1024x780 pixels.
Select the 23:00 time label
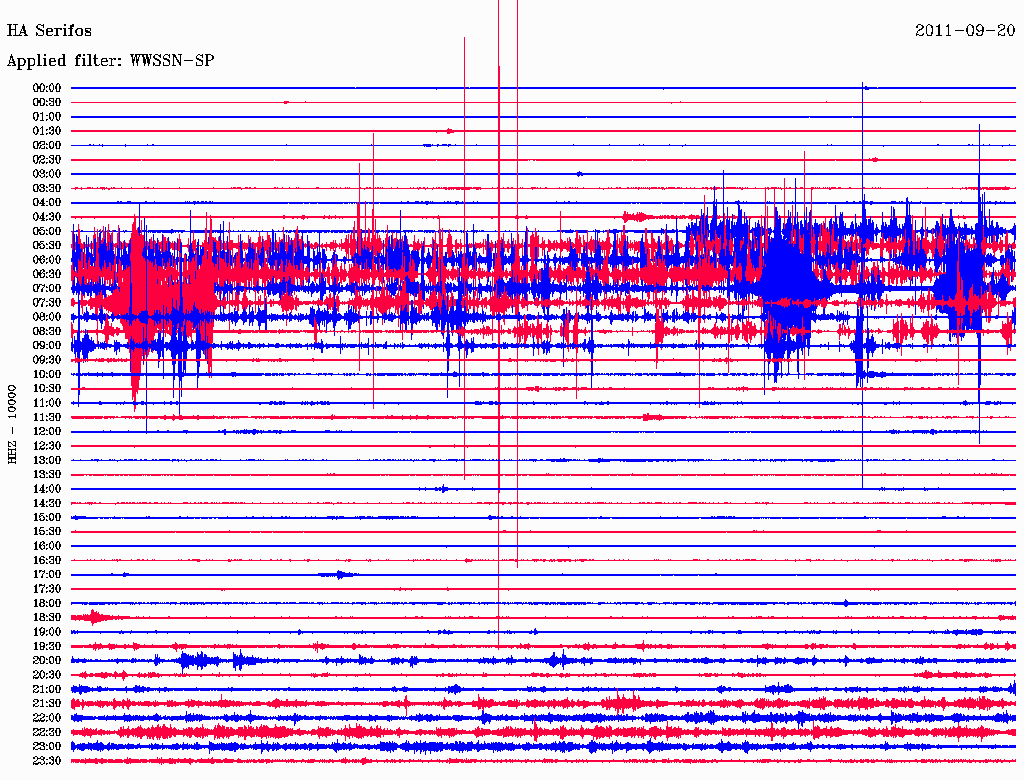coord(47,747)
